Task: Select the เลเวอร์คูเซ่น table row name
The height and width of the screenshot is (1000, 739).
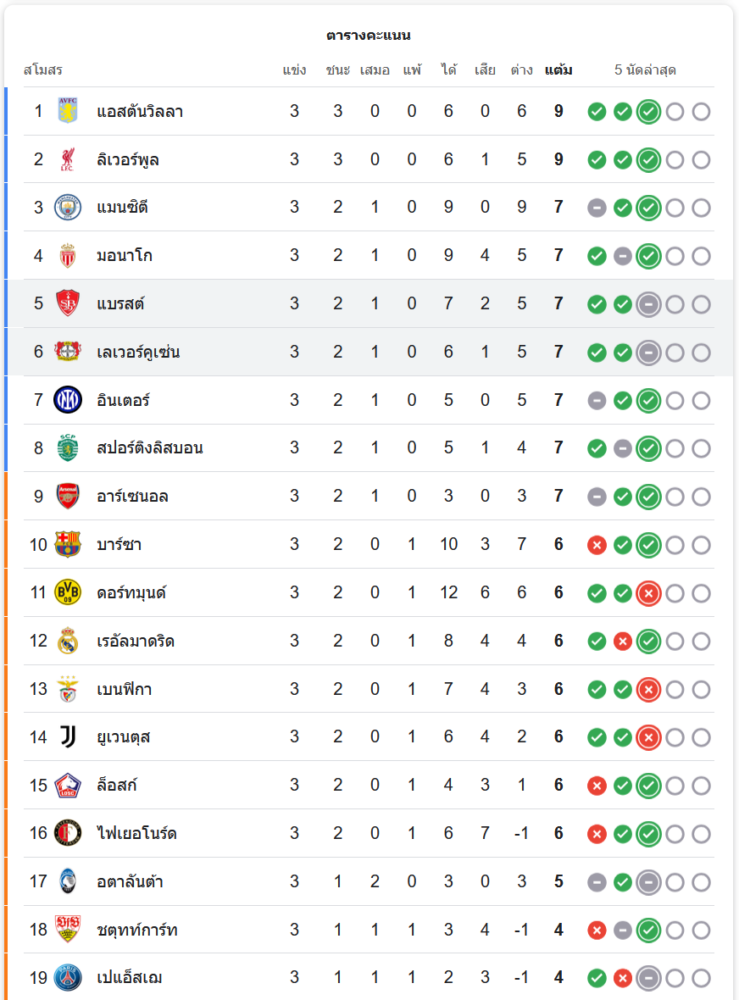Action: pyautogui.click(x=139, y=352)
